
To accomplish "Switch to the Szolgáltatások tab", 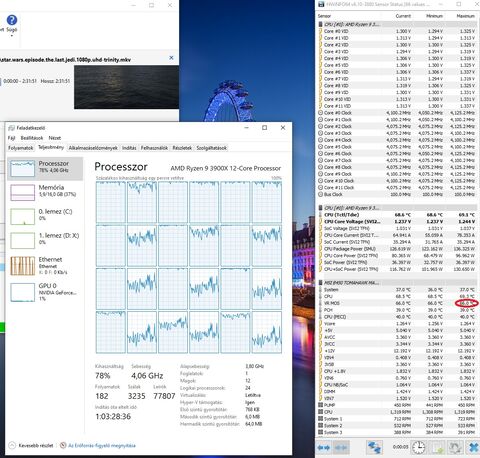I will click(211, 148).
